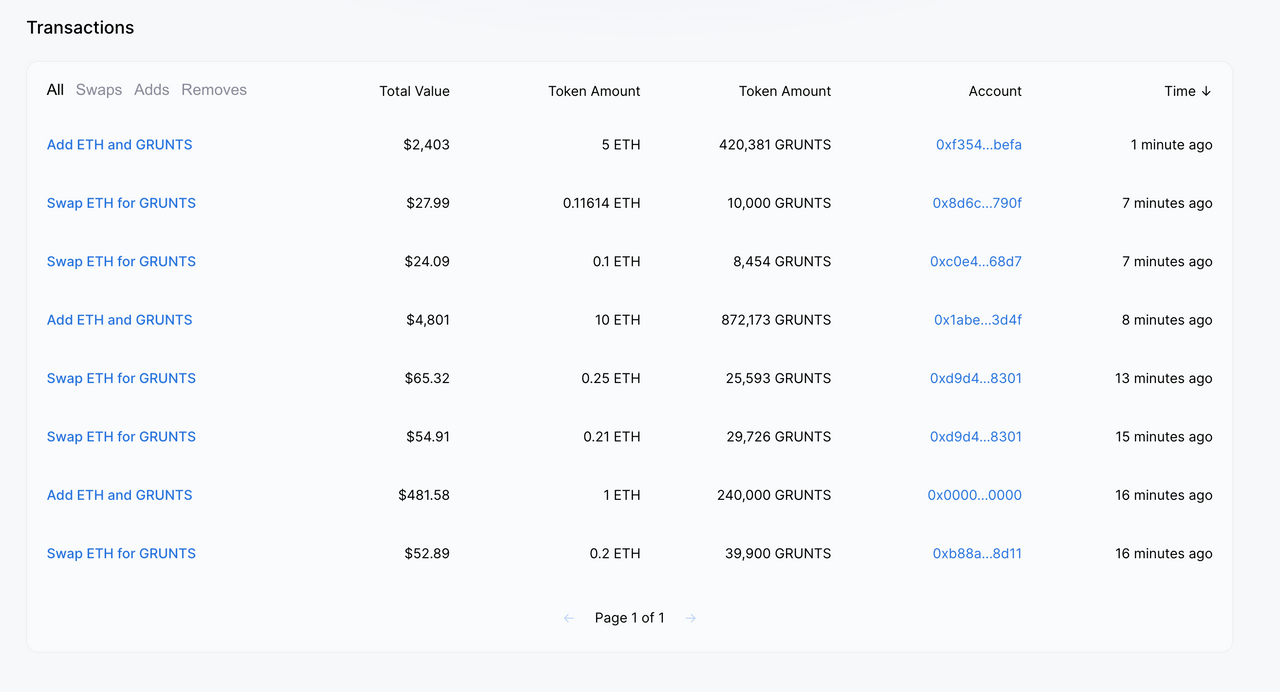Sort by Total Value column header

[415, 91]
